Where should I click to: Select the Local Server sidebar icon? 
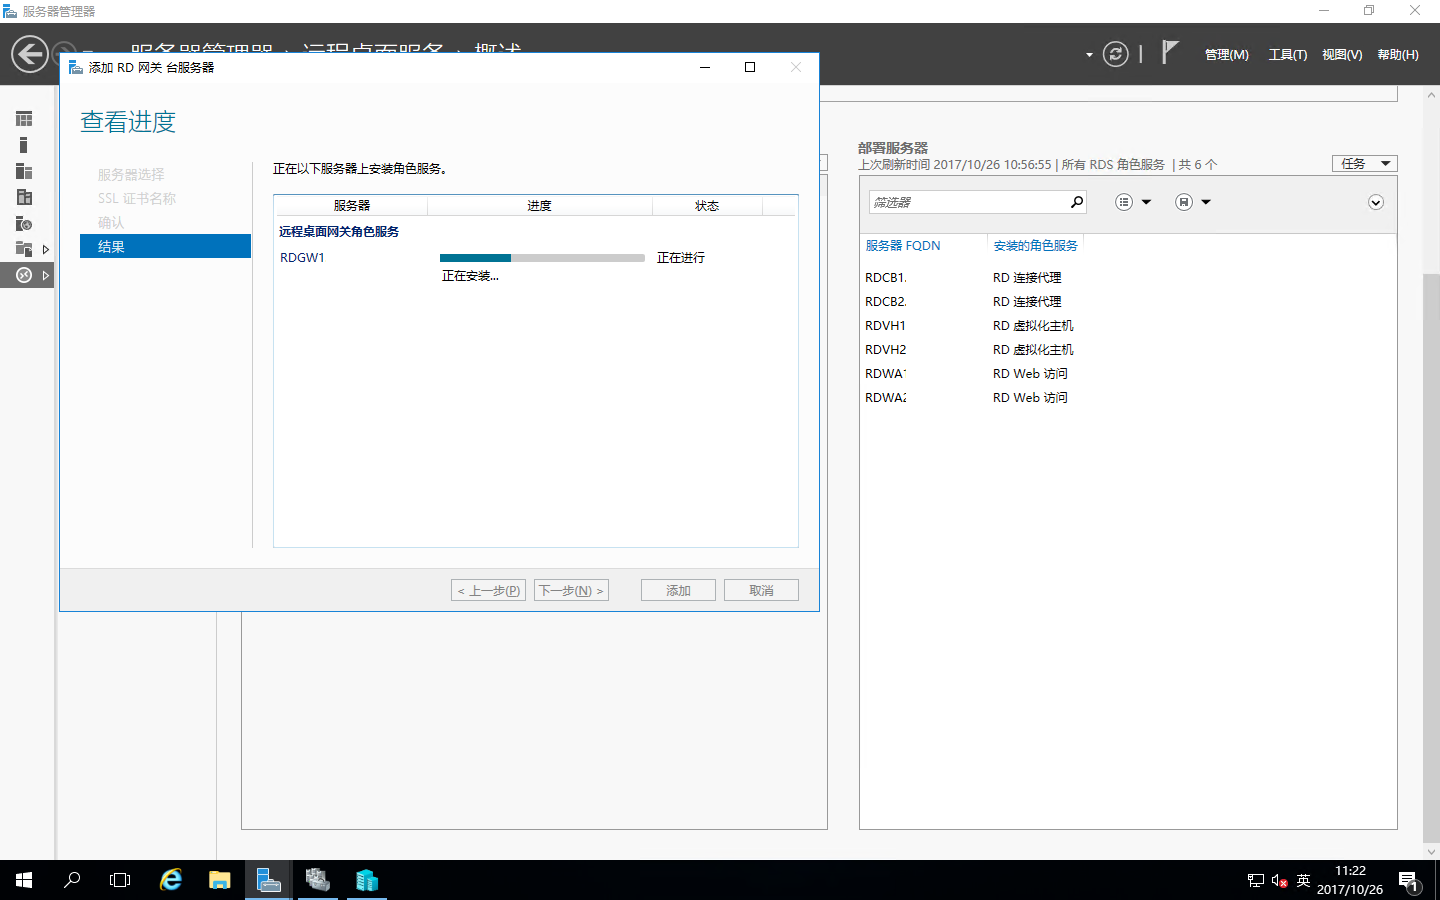tap(24, 145)
